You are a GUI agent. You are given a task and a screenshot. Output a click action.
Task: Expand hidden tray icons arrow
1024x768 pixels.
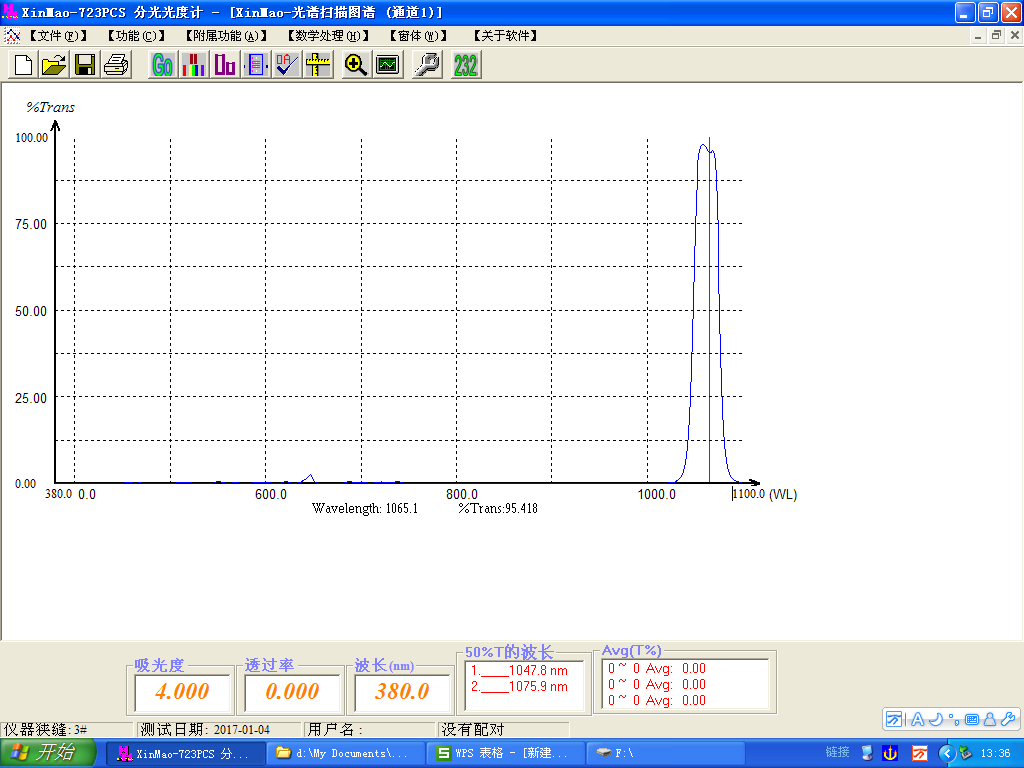pos(947,753)
